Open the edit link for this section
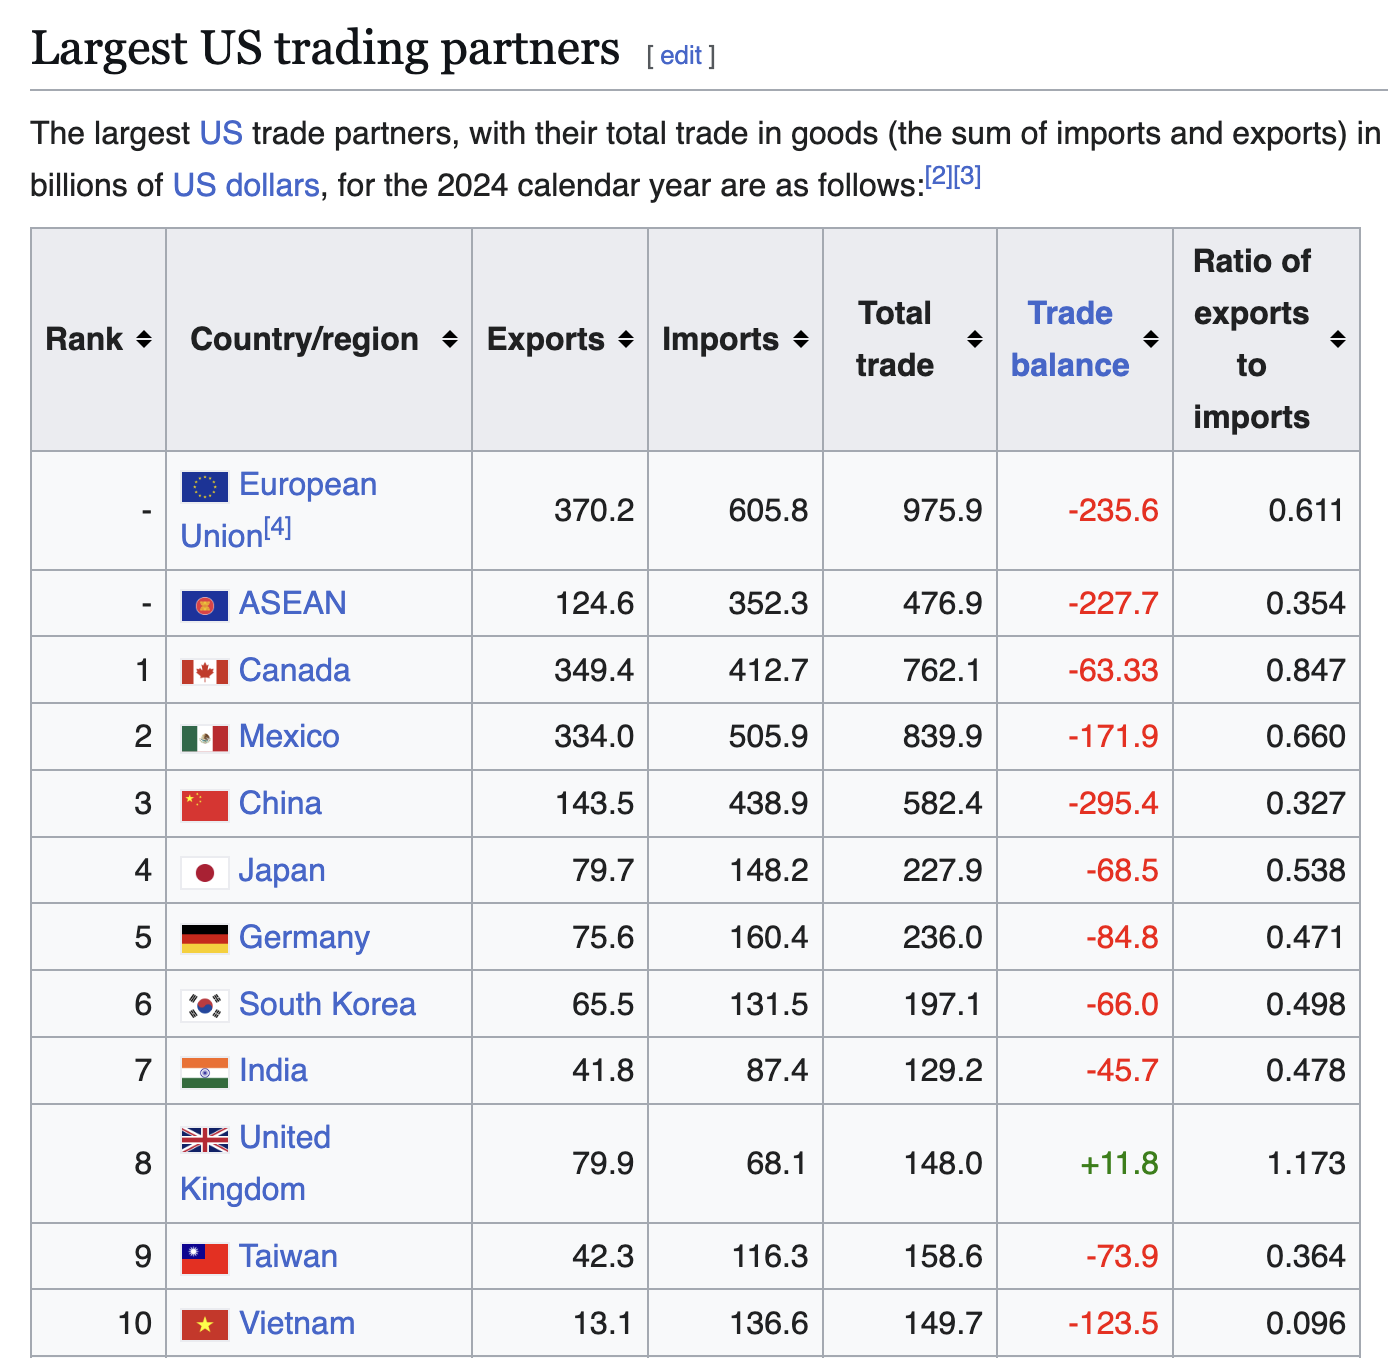Viewport: 1388px width, 1358px height. pos(681,55)
